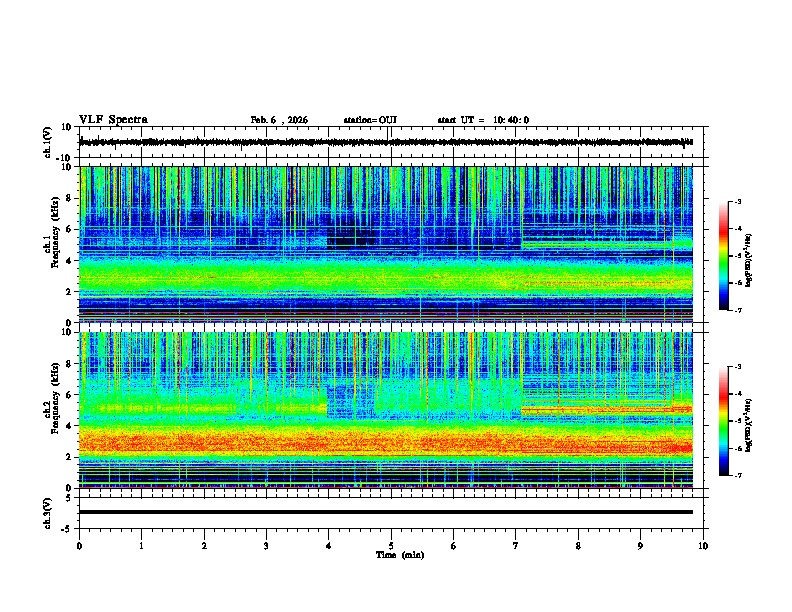The height and width of the screenshot is (612, 792).
Task: Click the ch.2 spectrogram color scale bar
Action: (x=723, y=421)
